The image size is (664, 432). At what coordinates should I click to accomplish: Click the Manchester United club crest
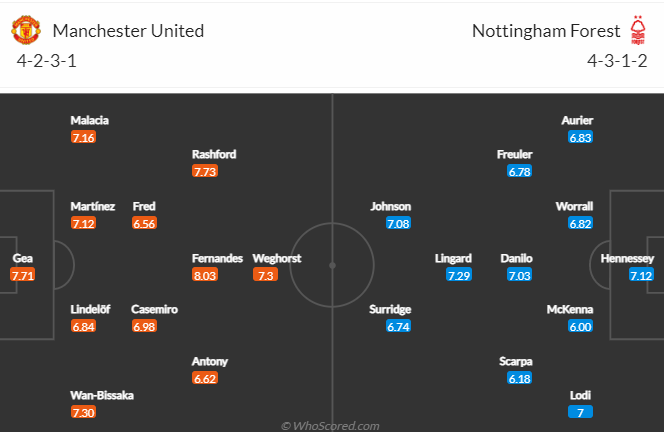25,30
